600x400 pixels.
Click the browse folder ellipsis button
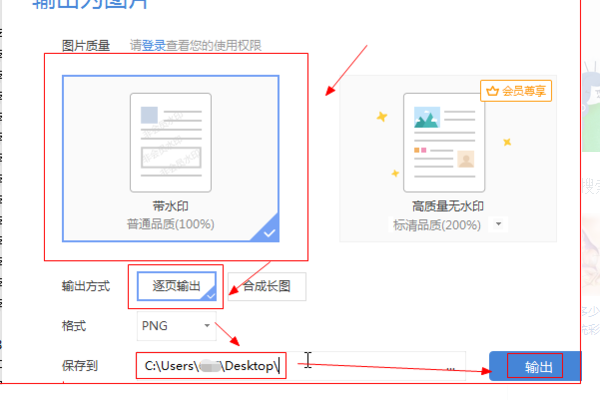(x=451, y=367)
